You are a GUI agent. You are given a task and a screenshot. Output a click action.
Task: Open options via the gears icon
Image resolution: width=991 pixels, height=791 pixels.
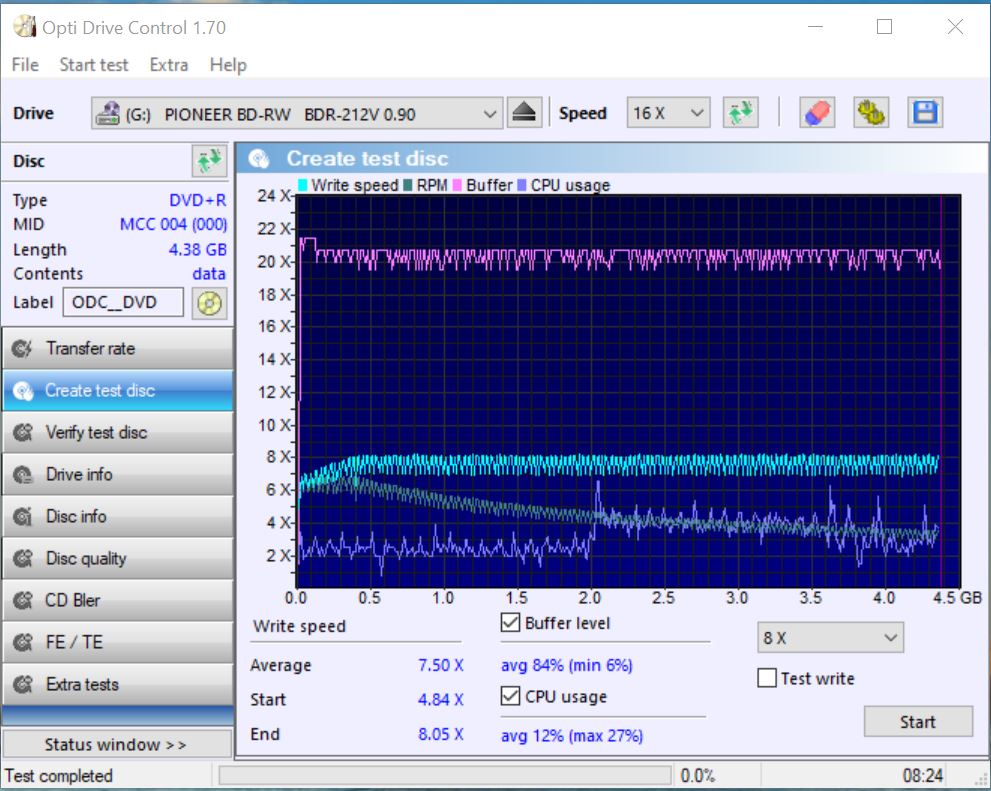click(871, 113)
